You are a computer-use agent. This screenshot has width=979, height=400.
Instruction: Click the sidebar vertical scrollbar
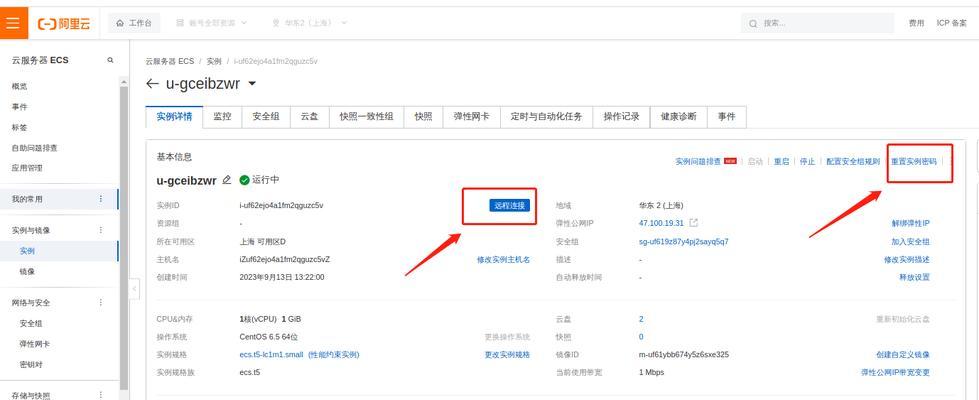tap(124, 237)
